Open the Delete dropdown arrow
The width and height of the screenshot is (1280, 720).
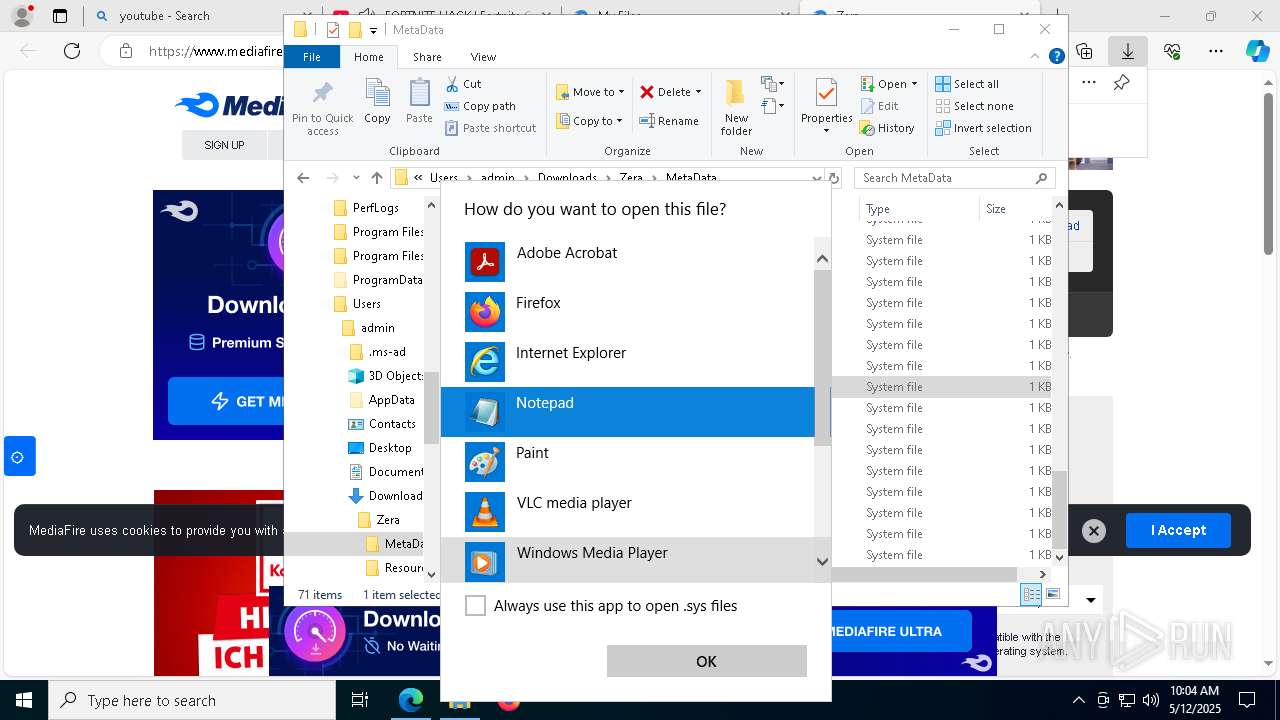pos(698,92)
